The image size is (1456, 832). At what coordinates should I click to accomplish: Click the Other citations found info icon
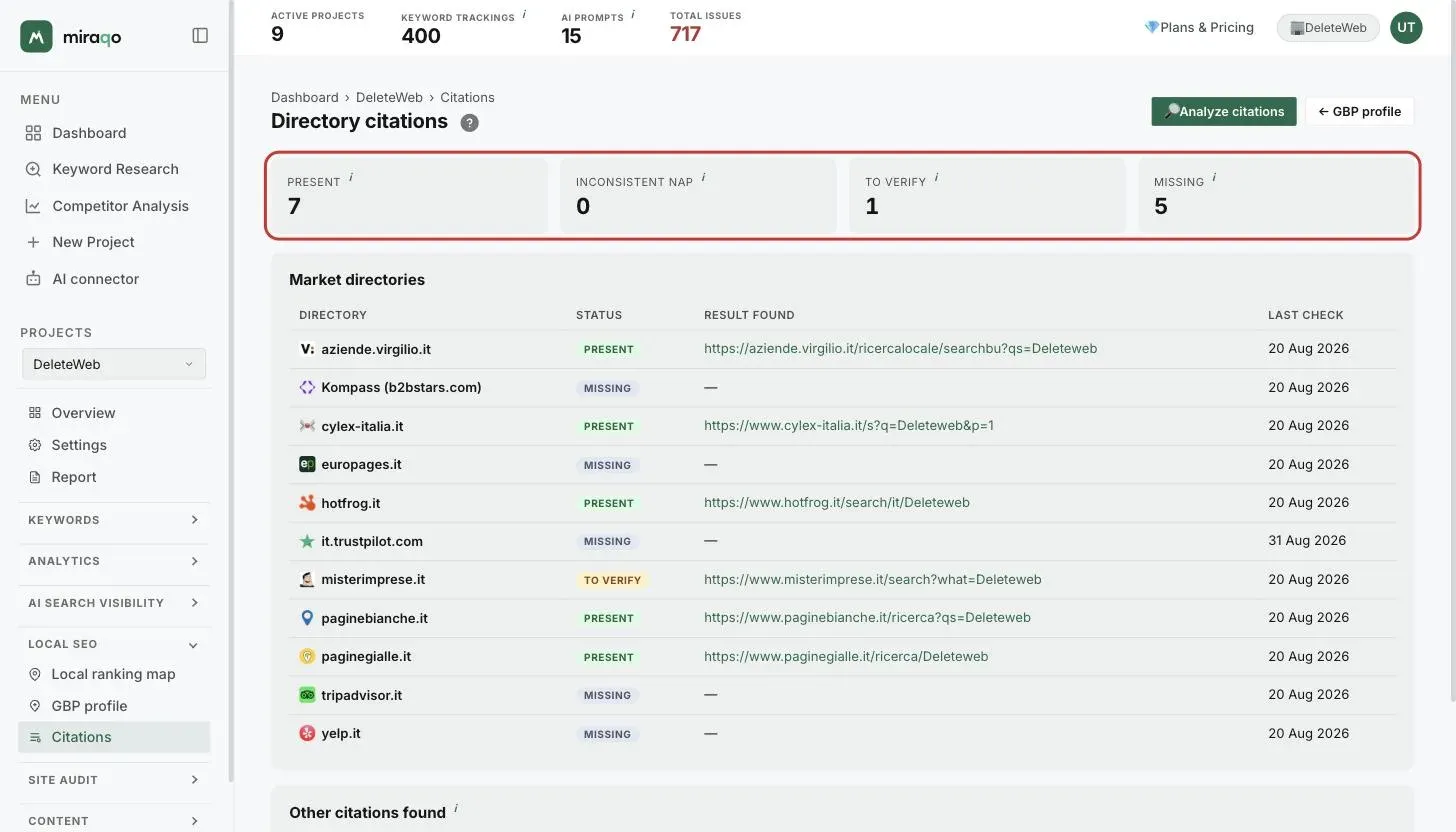(456, 808)
